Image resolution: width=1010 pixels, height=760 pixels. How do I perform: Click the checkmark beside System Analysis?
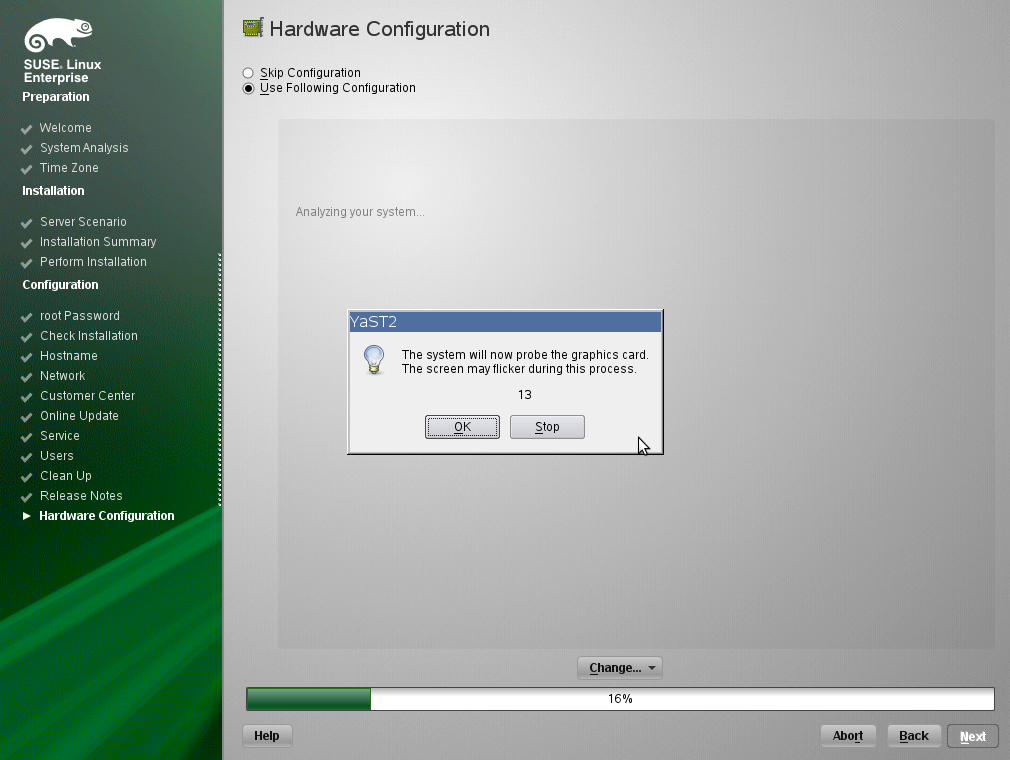click(26, 149)
